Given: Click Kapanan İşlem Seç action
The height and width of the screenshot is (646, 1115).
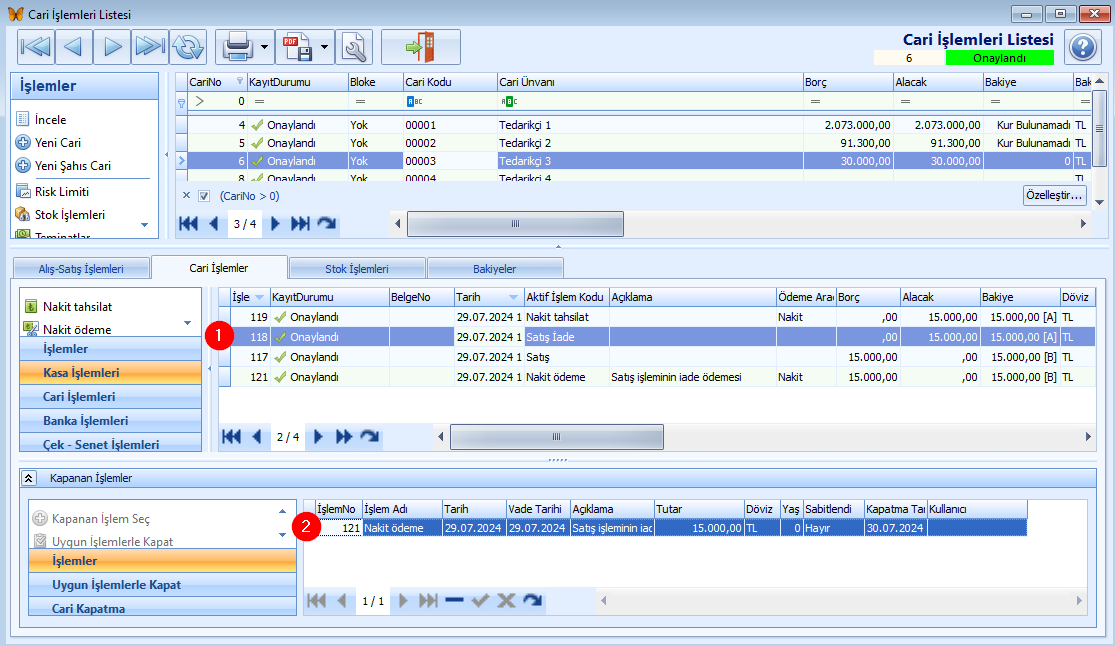Looking at the screenshot, I should pyautogui.click(x=92, y=519).
